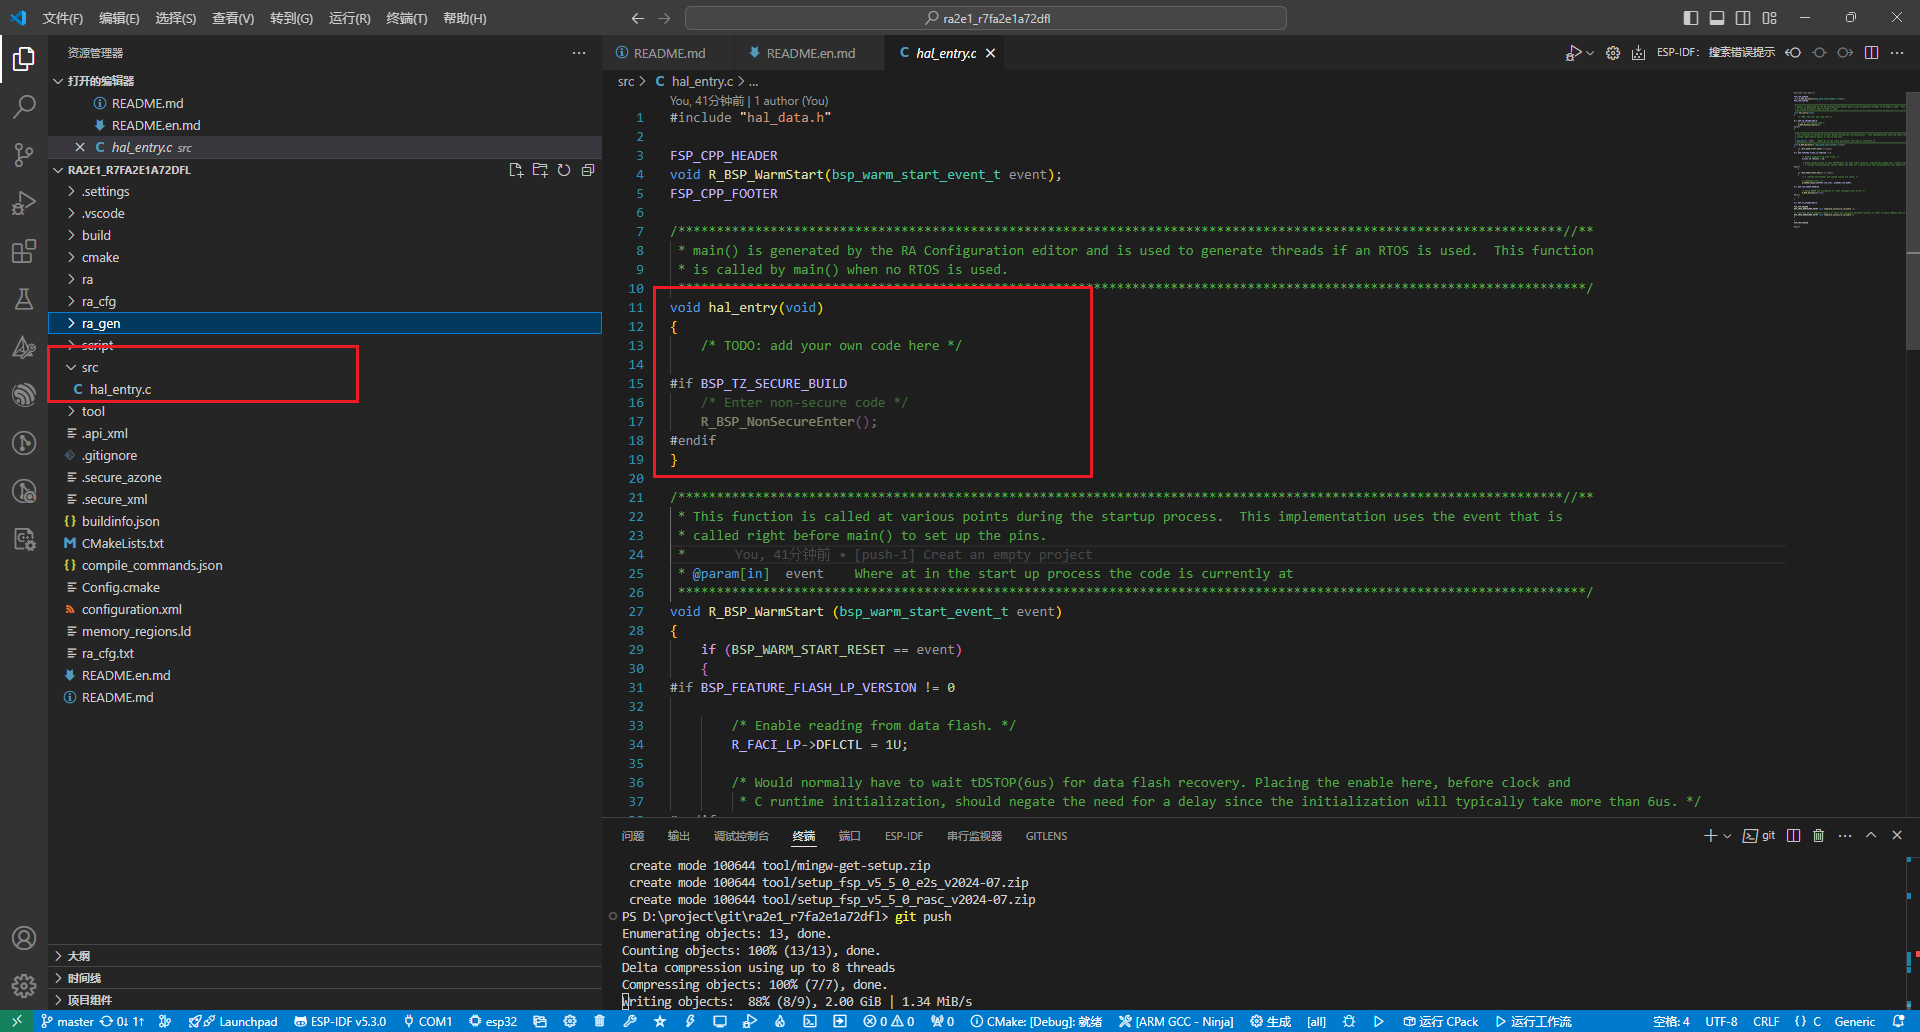Close the hal_entry.c editor tab
The image size is (1920, 1032).
(990, 53)
